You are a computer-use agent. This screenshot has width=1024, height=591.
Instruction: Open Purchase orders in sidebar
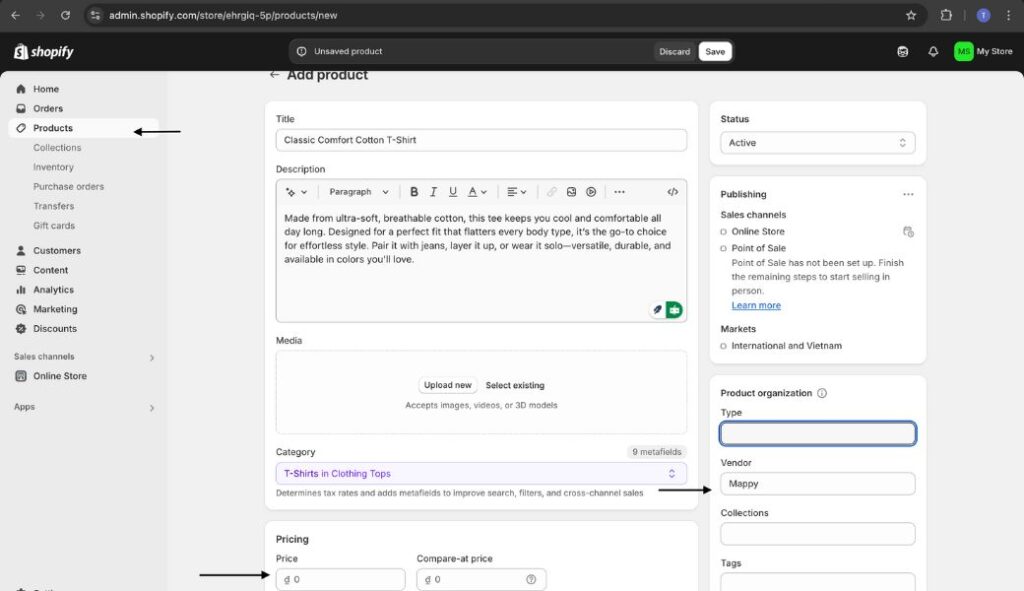coord(69,187)
